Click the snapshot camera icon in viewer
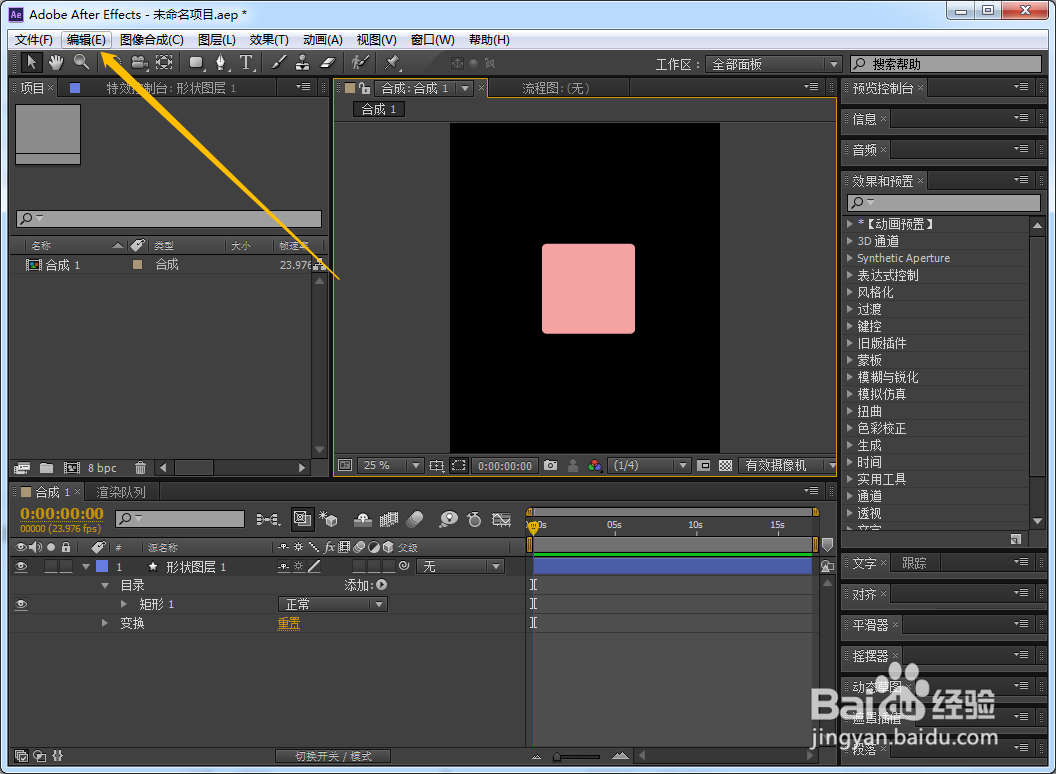Viewport: 1056px width, 774px height. pyautogui.click(x=550, y=465)
